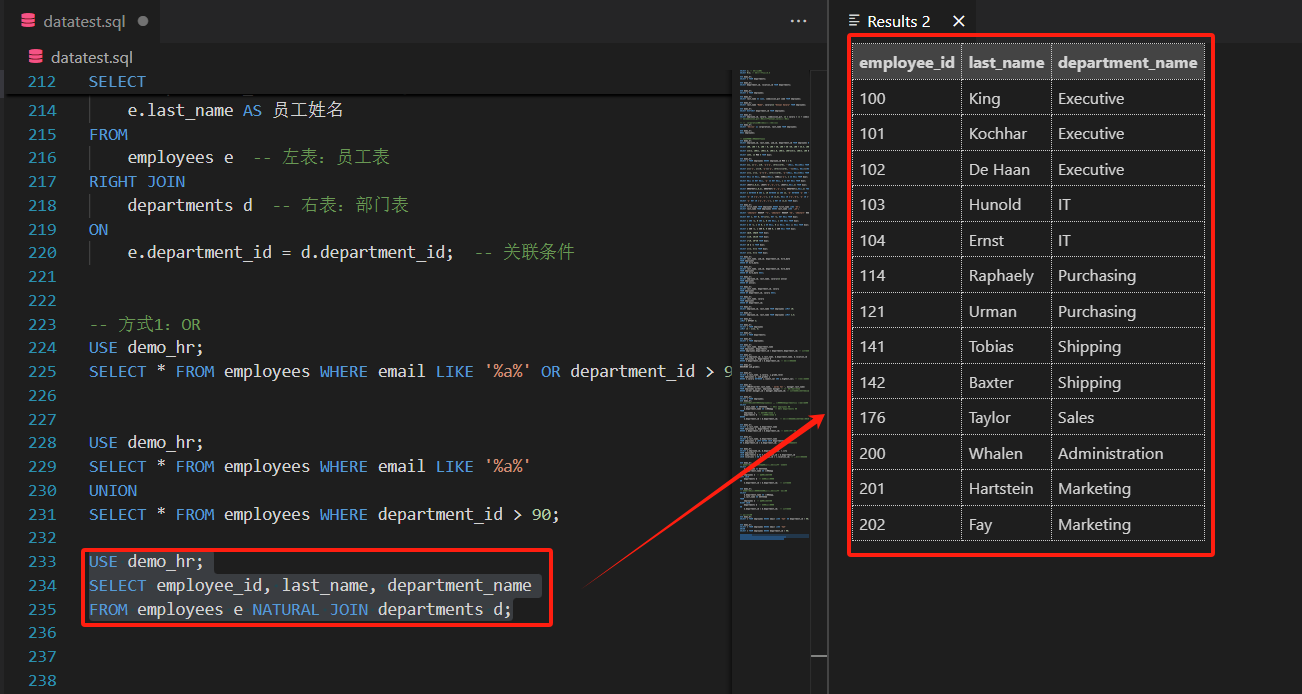Sort by the last_name column header
The image size is (1302, 694).
click(x=1007, y=62)
